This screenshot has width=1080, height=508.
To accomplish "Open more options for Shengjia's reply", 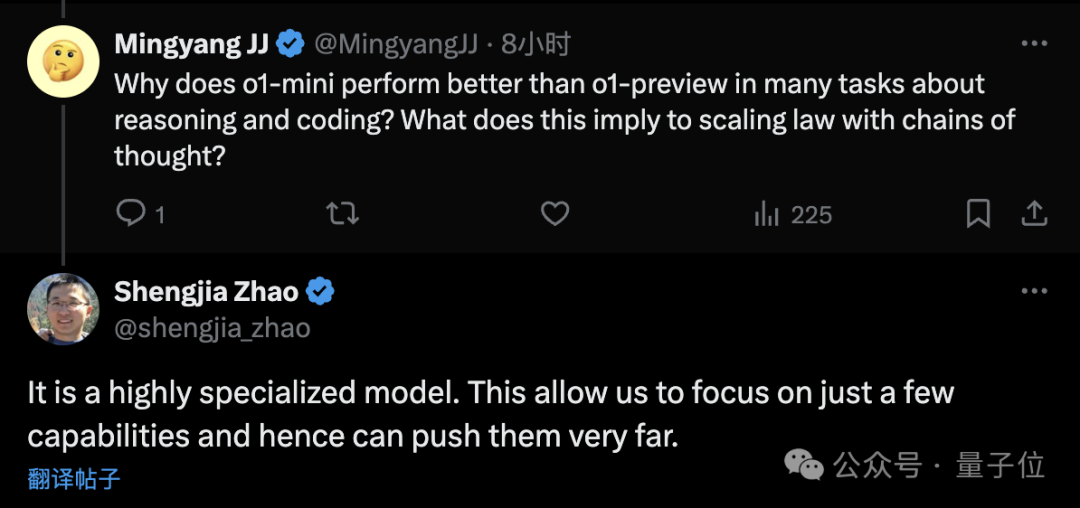I will tap(1034, 292).
